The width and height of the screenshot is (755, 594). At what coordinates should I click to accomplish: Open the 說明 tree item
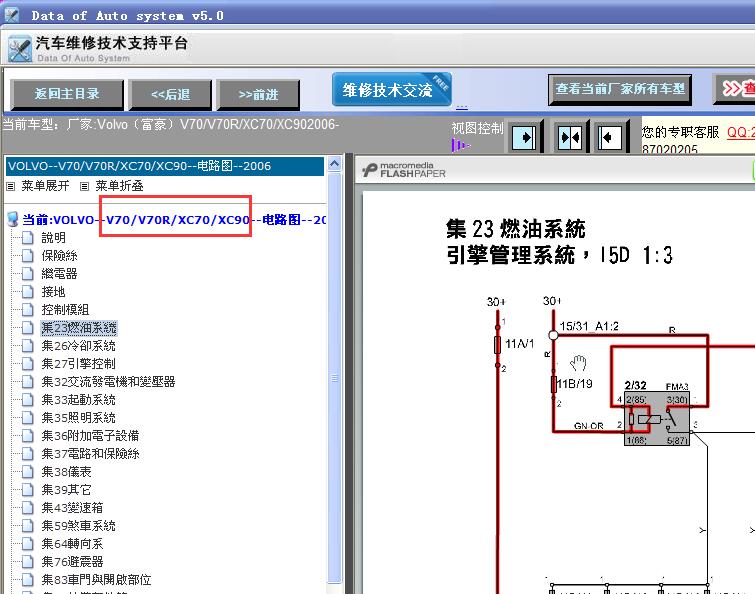(53, 238)
